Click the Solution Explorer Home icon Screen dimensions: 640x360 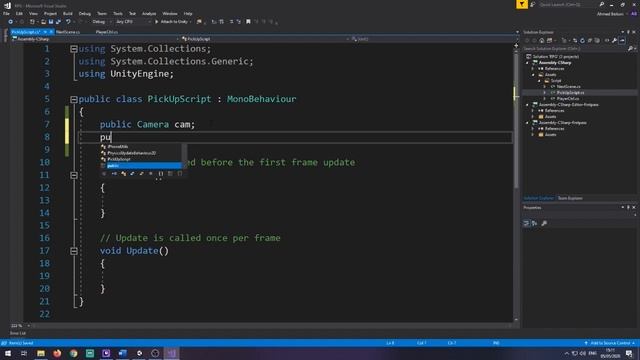point(542,40)
